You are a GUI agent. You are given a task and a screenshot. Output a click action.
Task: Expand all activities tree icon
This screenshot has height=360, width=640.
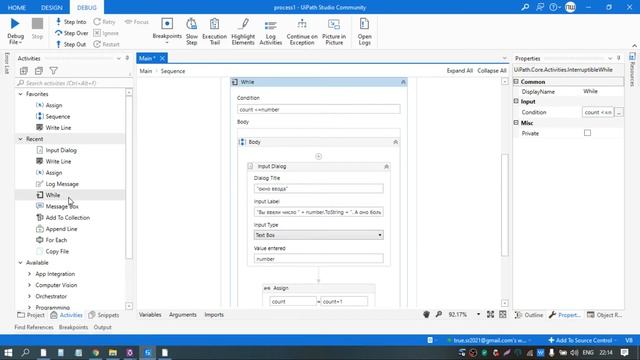(x=24, y=71)
